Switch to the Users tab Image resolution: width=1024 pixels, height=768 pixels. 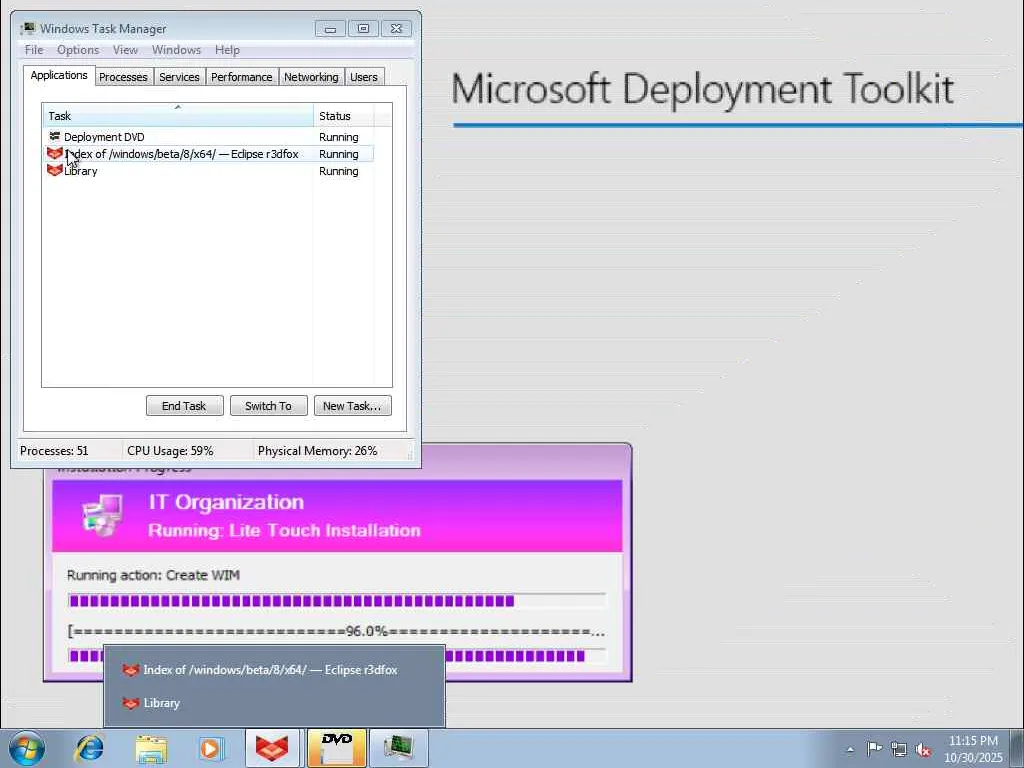[364, 77]
